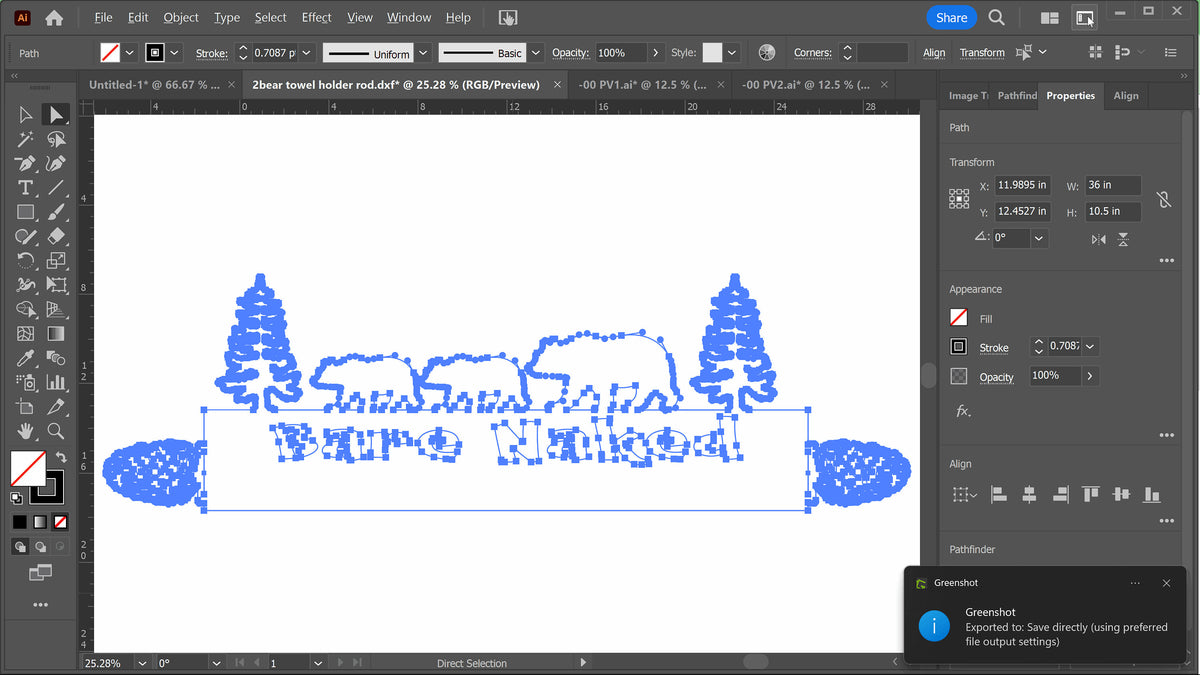Open the graphic Style dropdown
Image resolution: width=1200 pixels, height=675 pixels.
(x=732, y=53)
